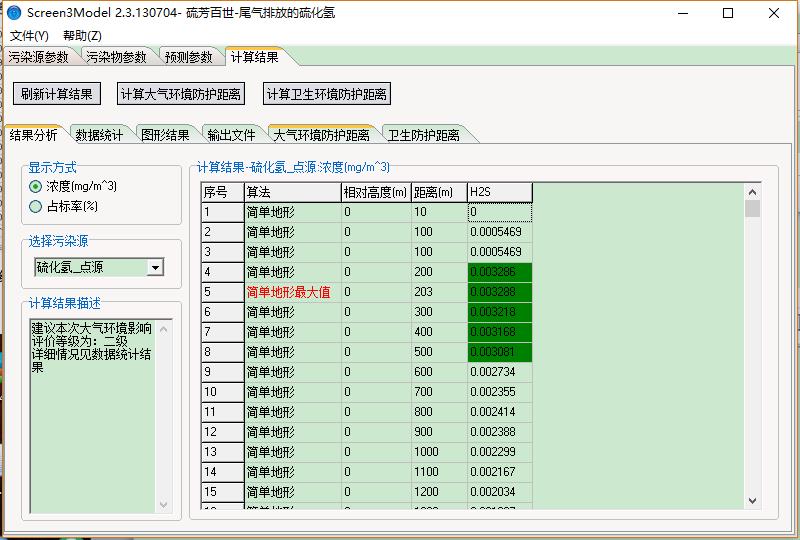800x540 pixels.
Task: Click the 0.002299 concentration cell
Action: pyautogui.click(x=500, y=452)
